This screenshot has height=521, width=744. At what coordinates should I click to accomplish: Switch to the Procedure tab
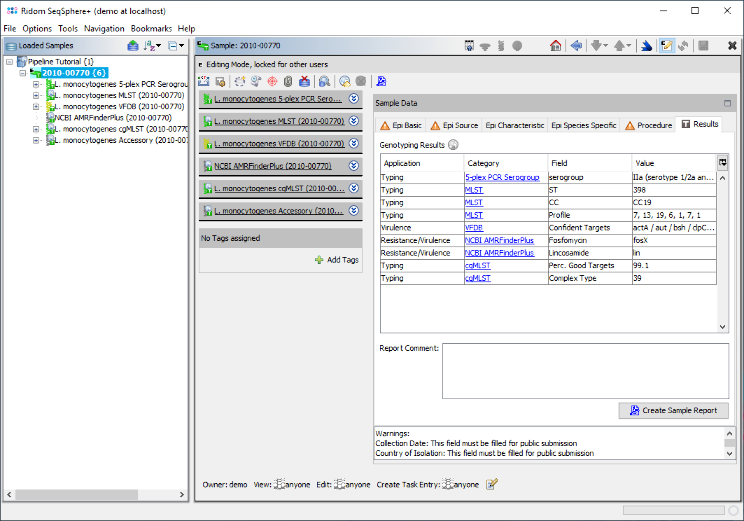(649, 125)
